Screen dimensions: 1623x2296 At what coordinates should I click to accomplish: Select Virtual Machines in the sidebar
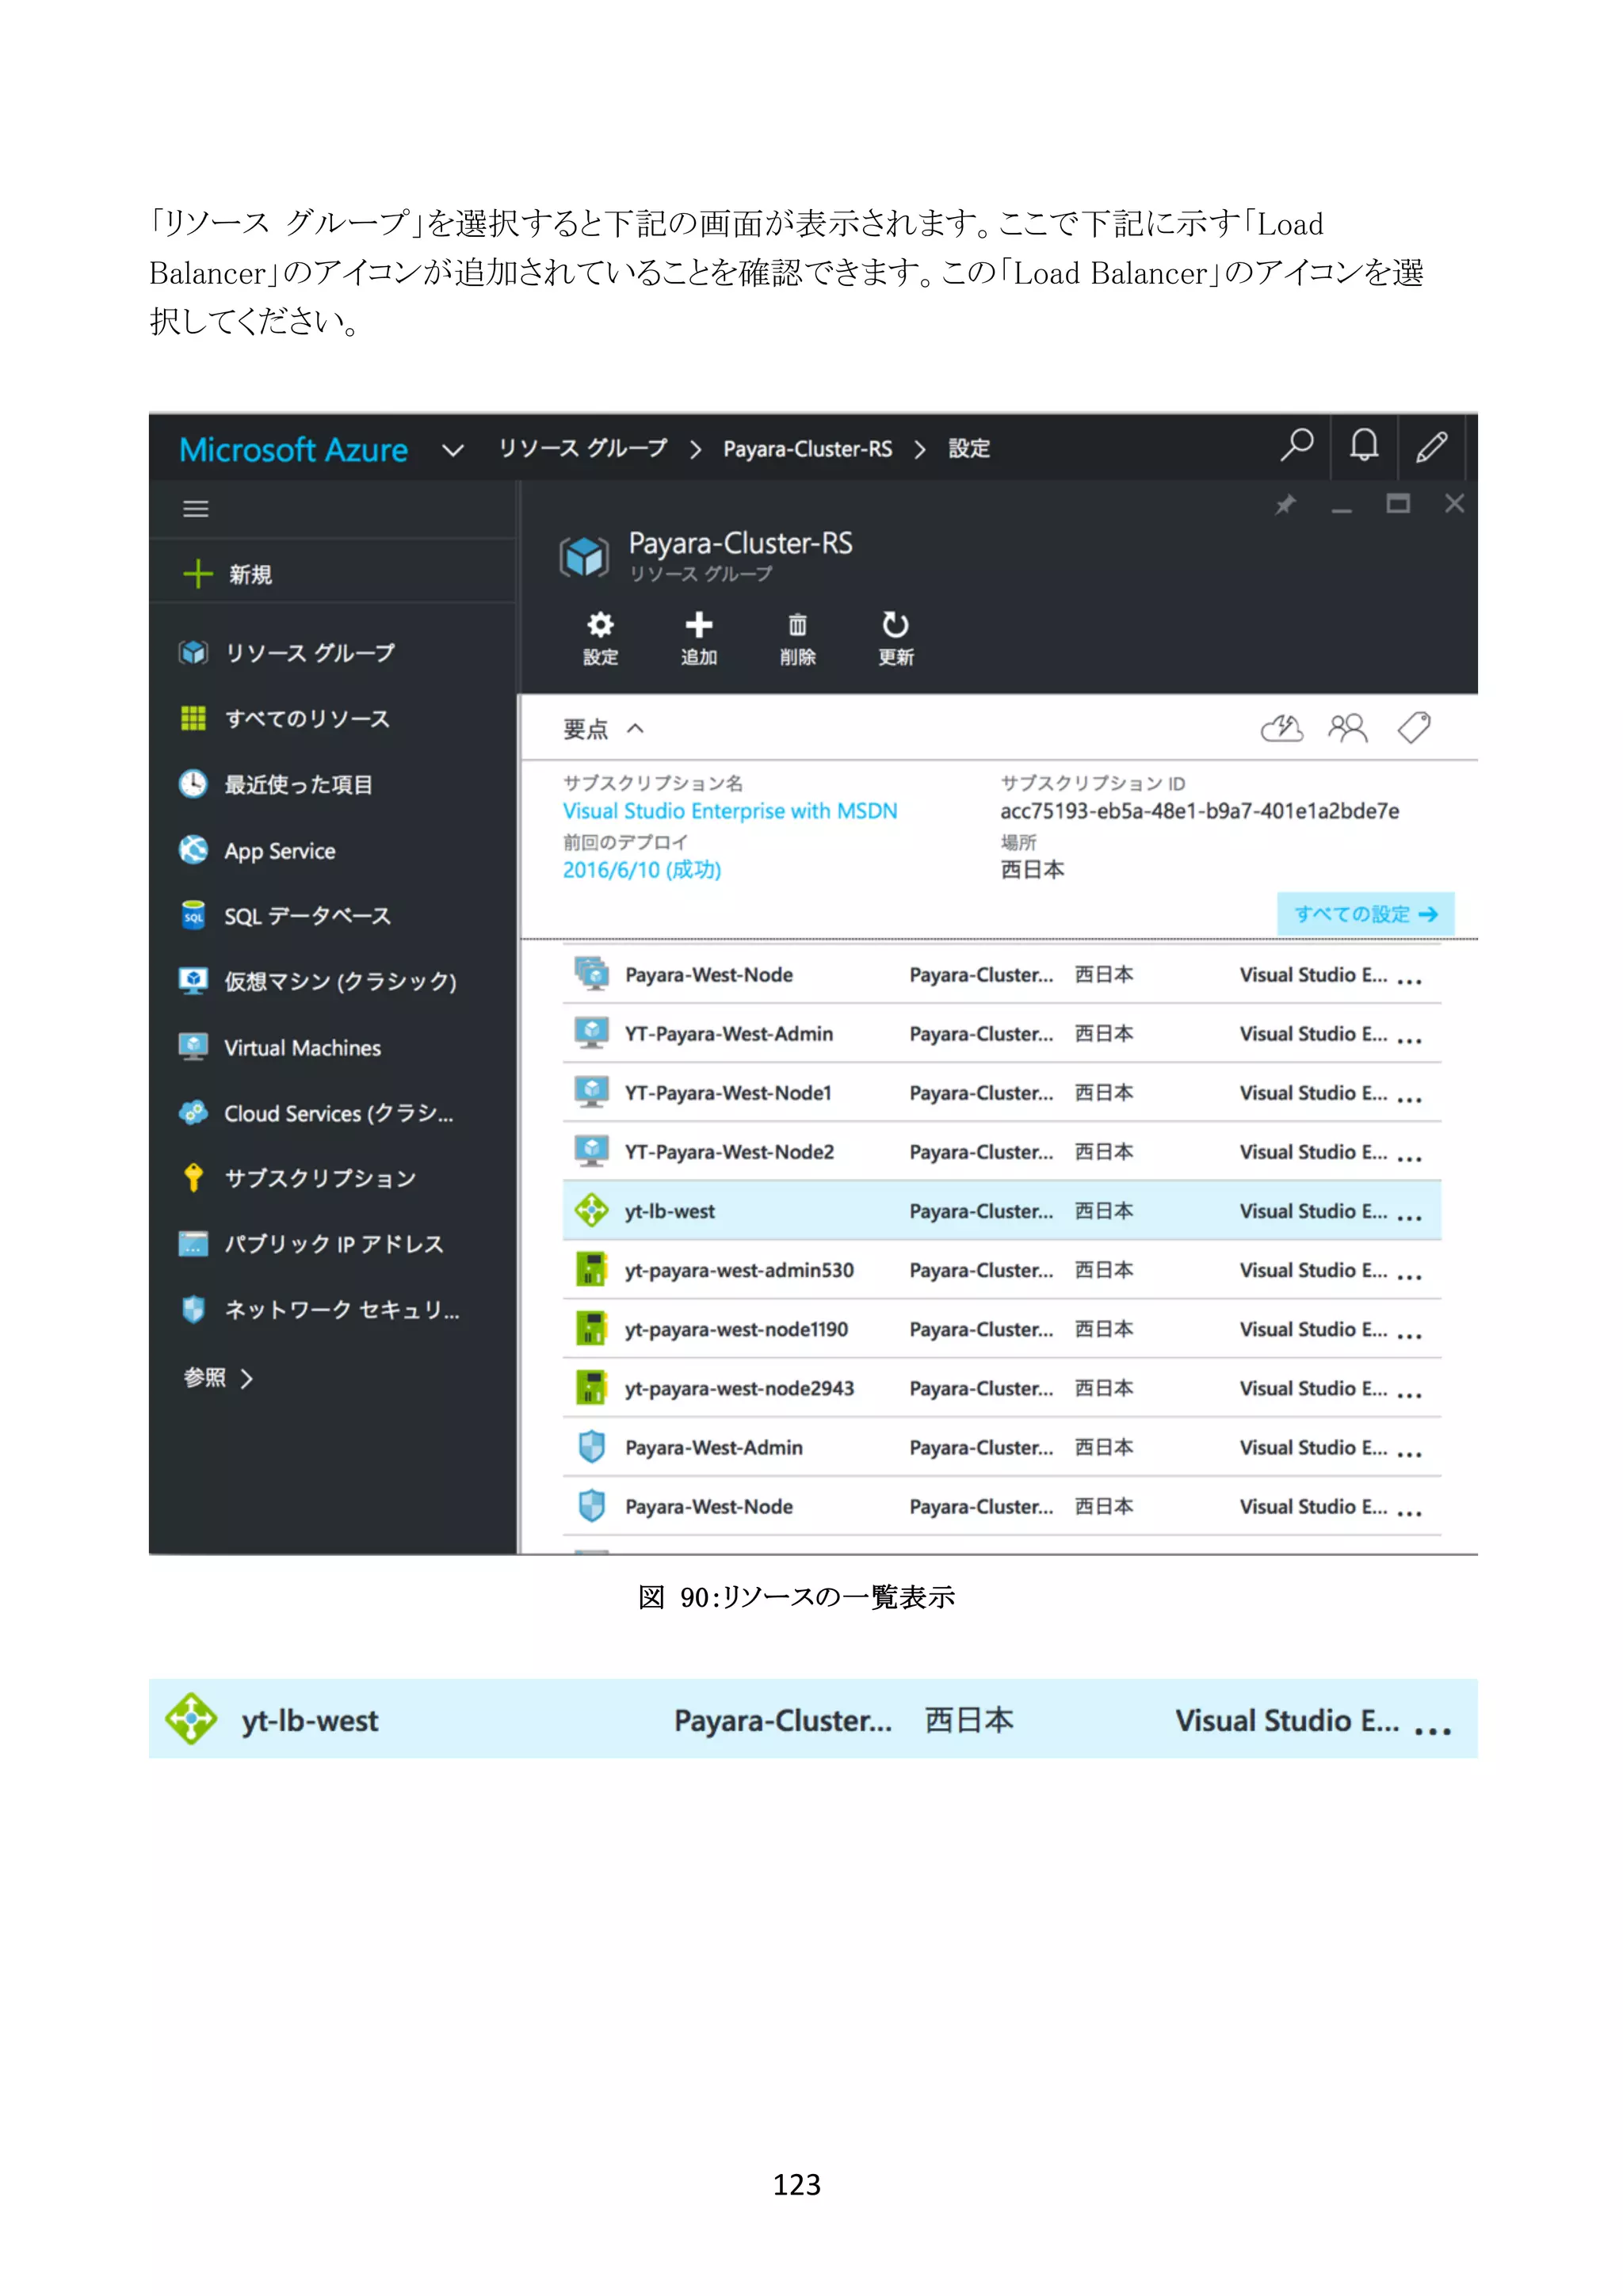click(x=301, y=1048)
